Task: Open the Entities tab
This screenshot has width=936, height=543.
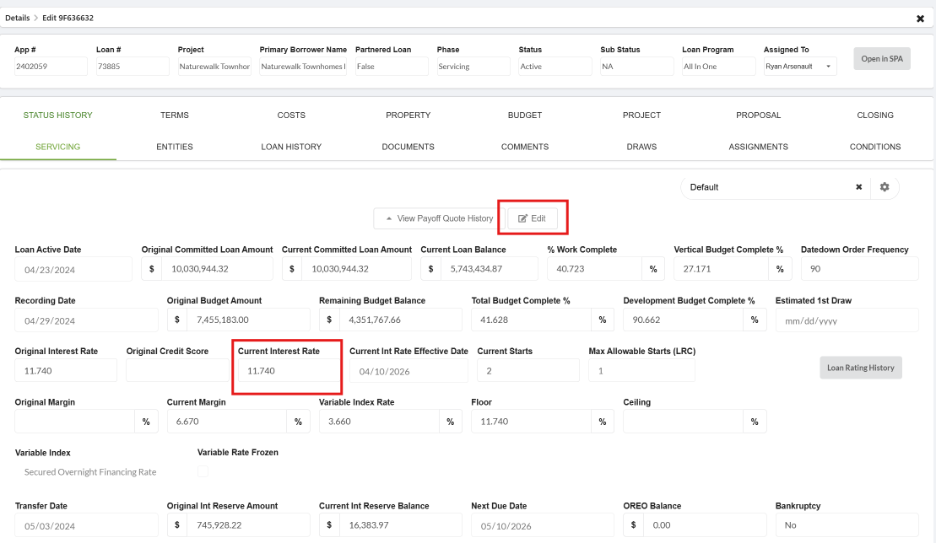Action: (x=174, y=147)
